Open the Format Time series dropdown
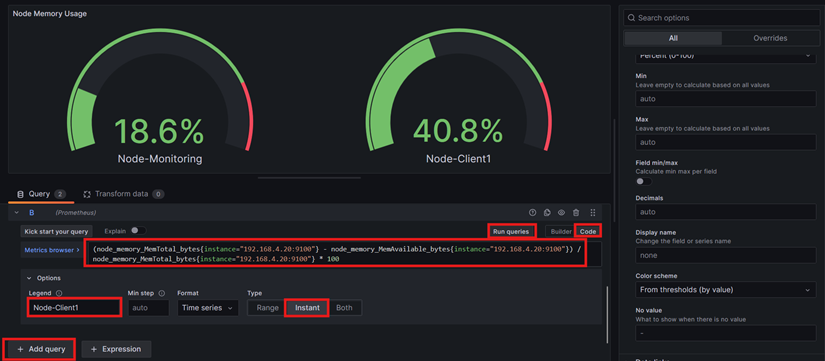This screenshot has width=825, height=361. (x=208, y=308)
